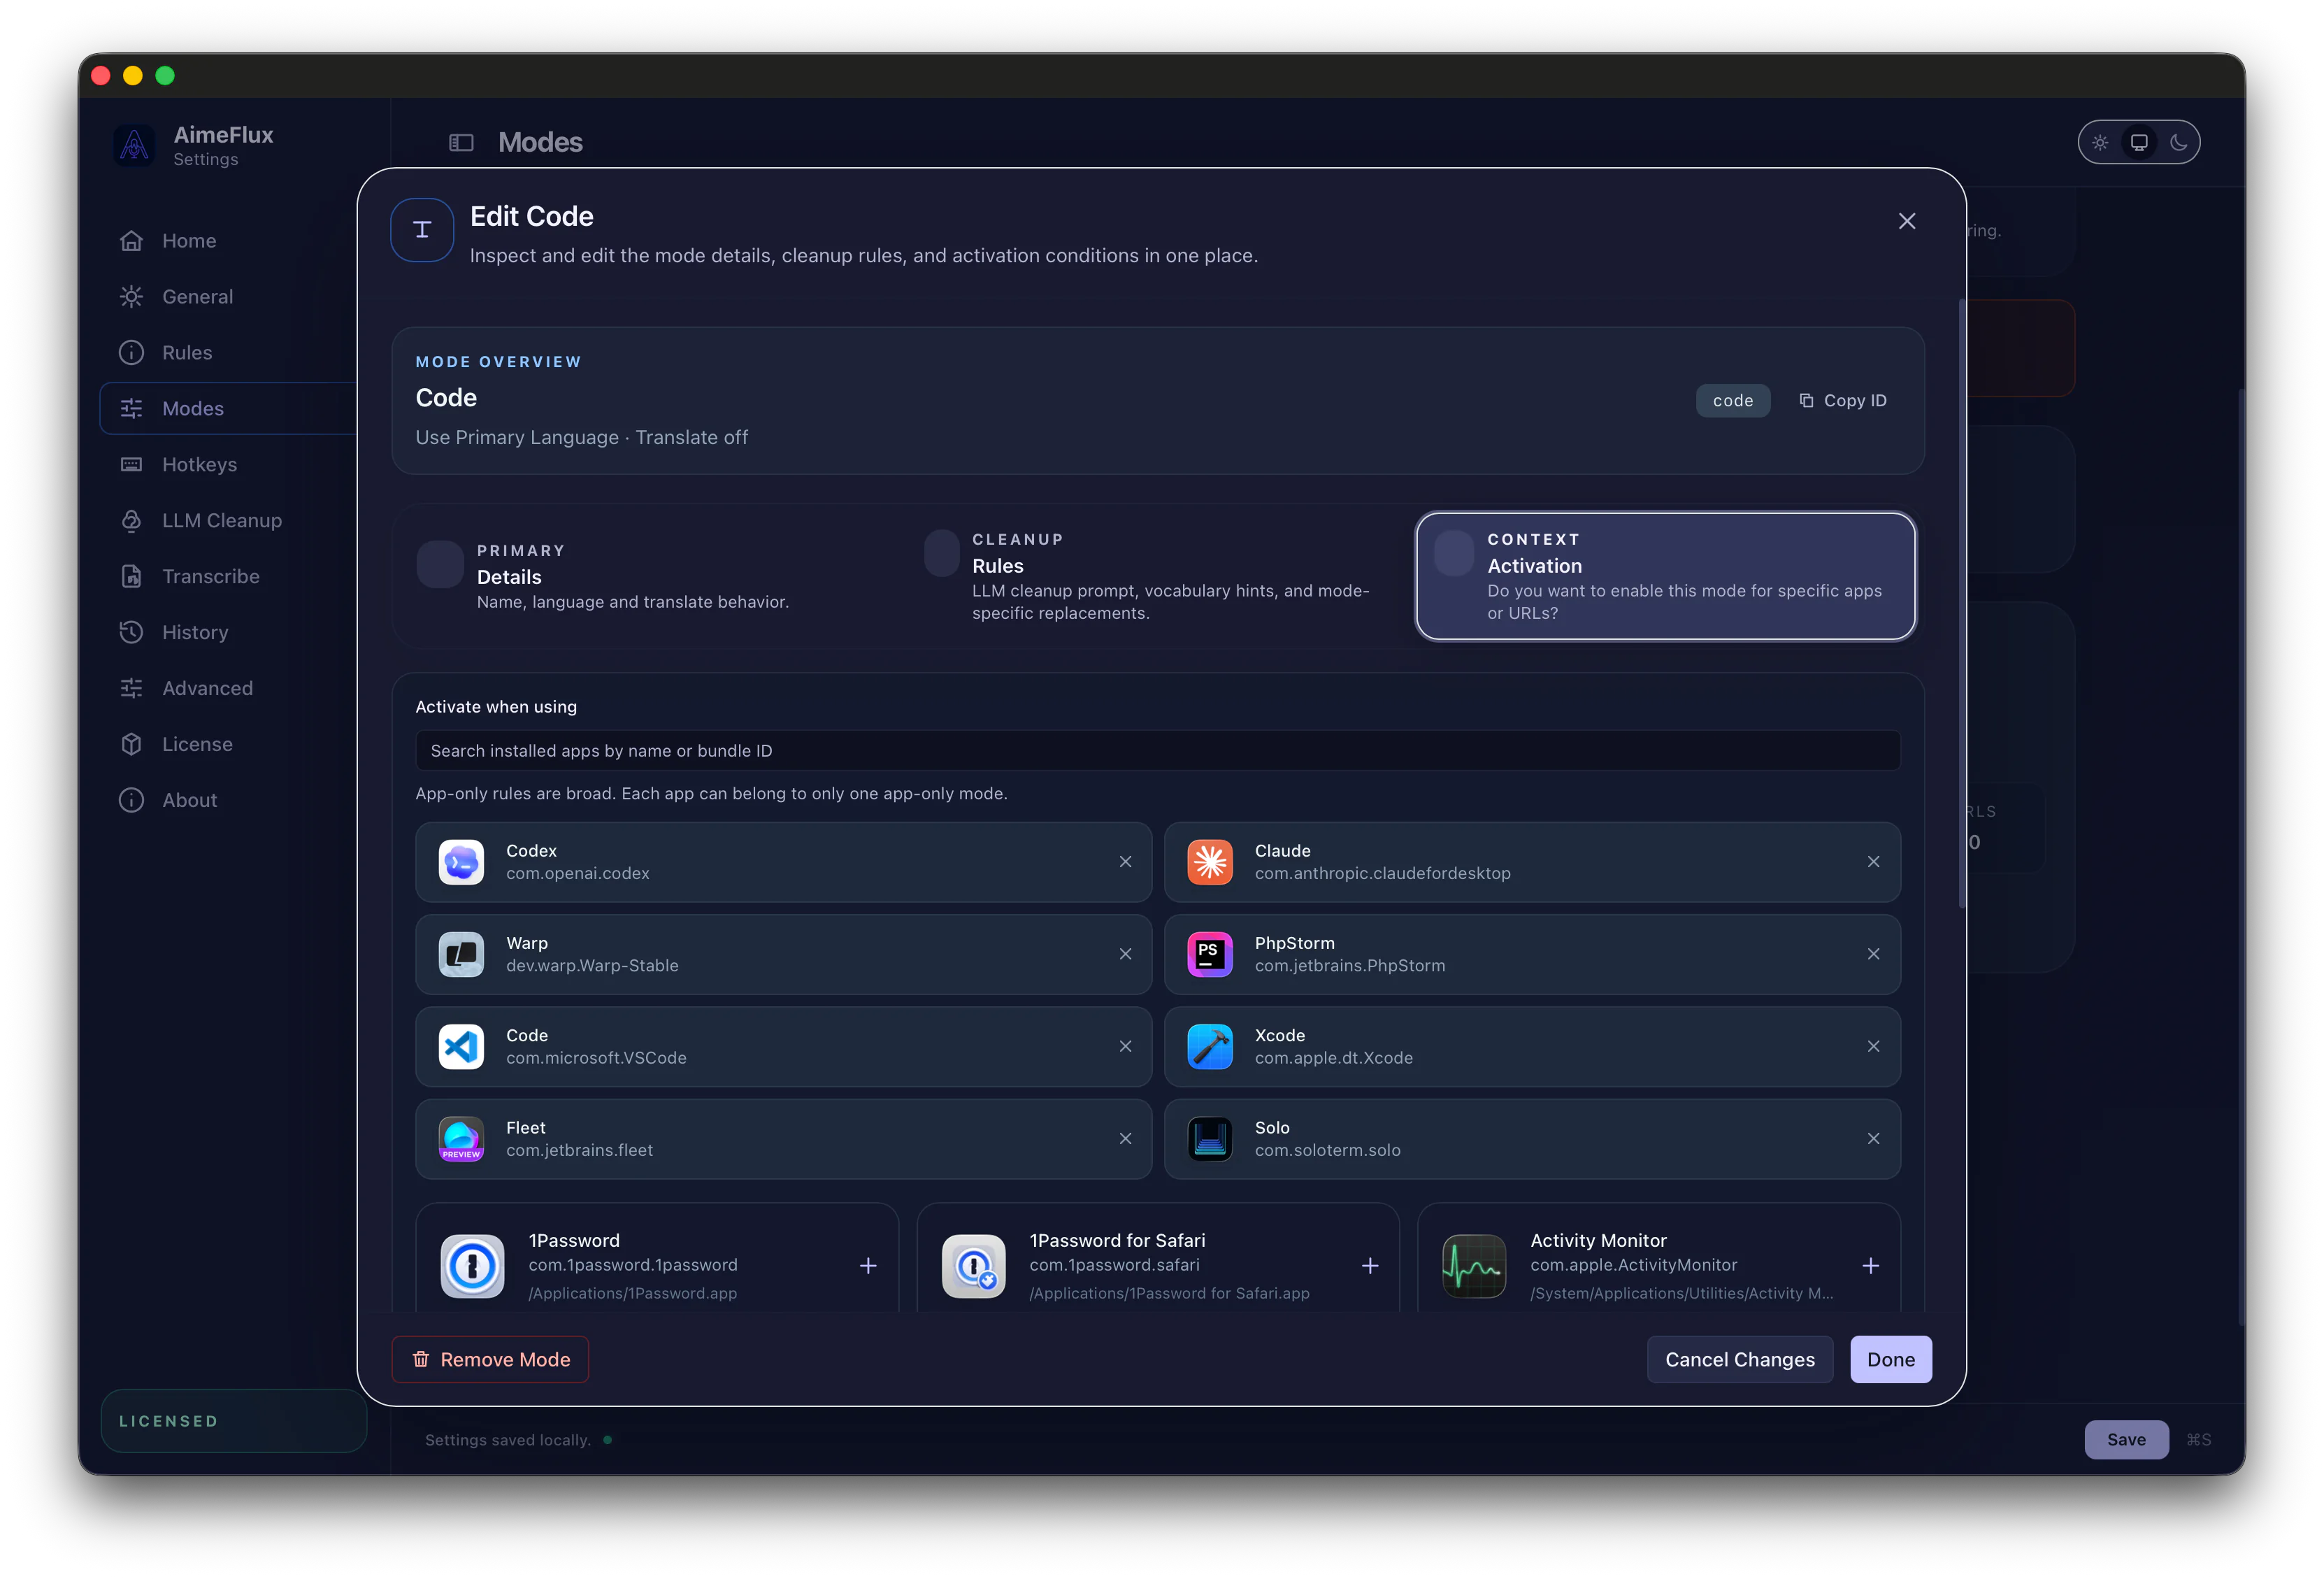This screenshot has height=1579, width=2324.
Task: Click the 1Password app icon
Action: pyautogui.click(x=473, y=1266)
